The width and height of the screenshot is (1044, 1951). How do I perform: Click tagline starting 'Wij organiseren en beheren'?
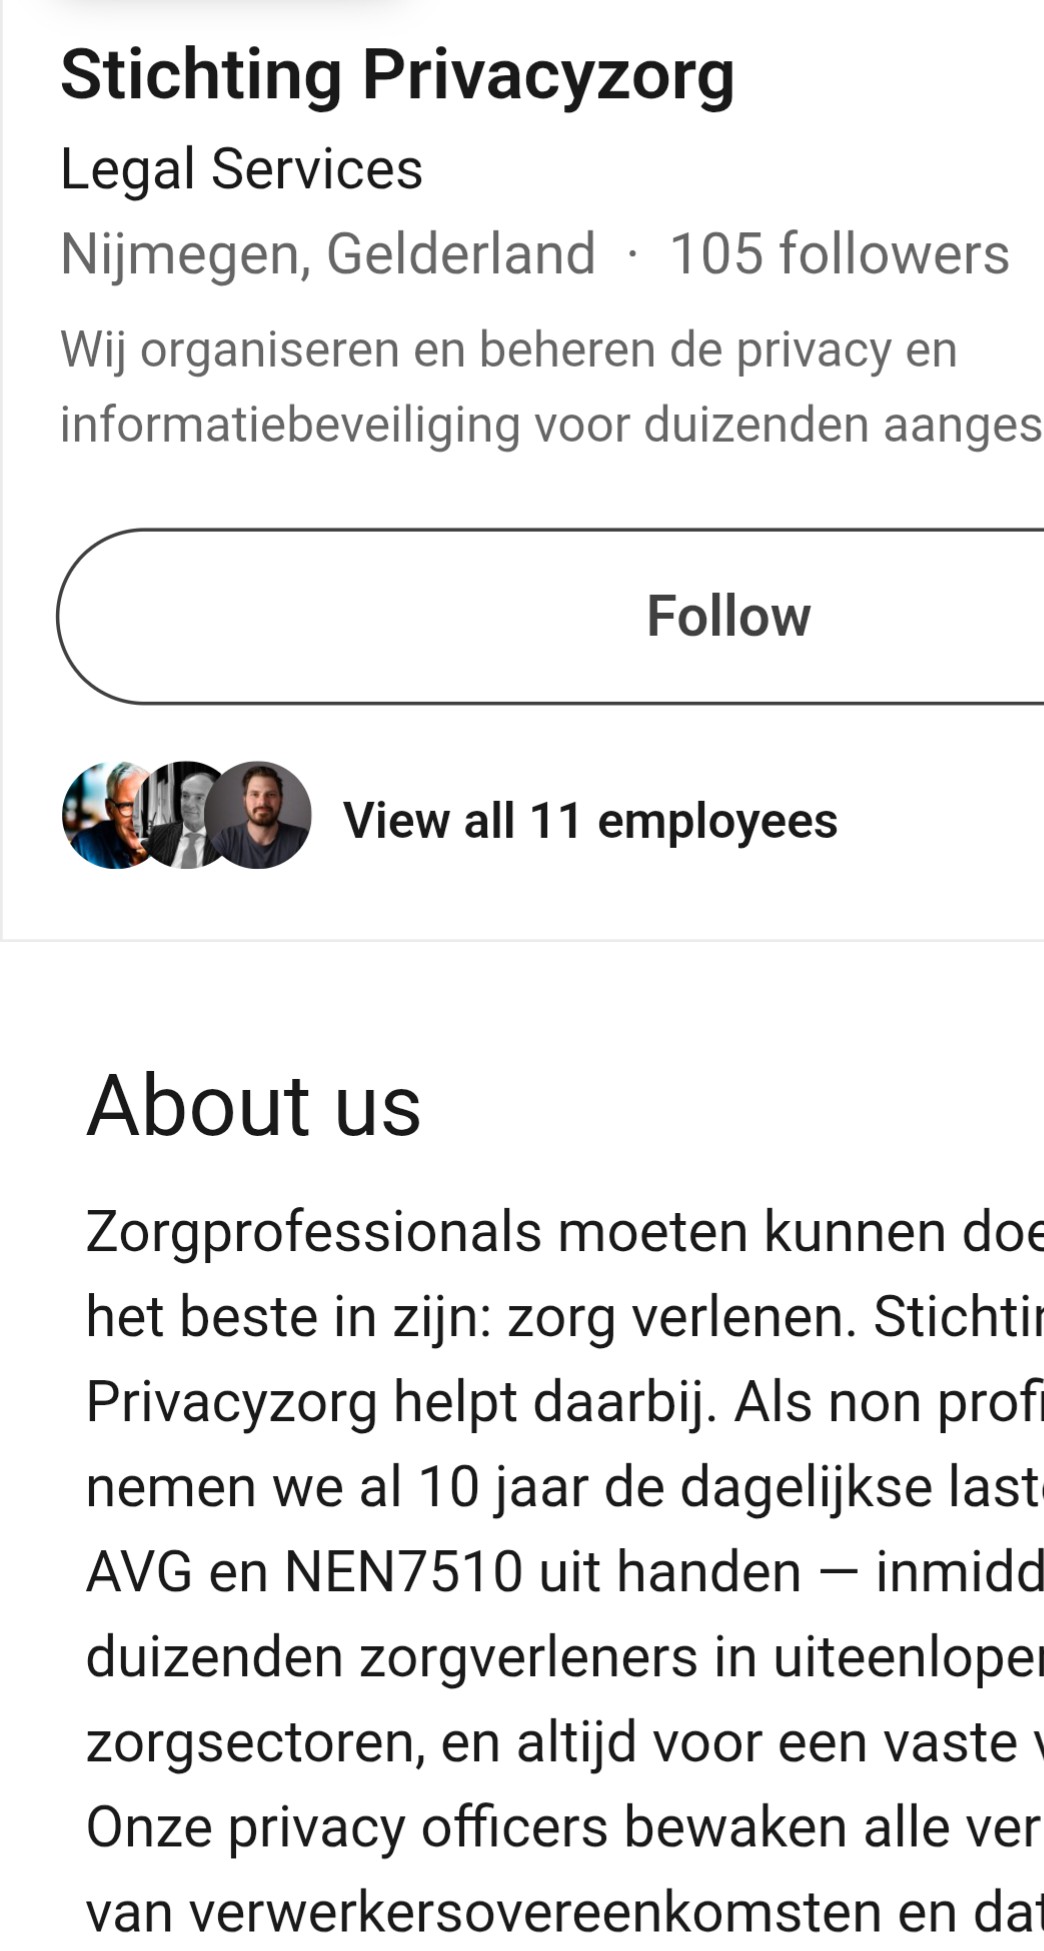tap(509, 350)
